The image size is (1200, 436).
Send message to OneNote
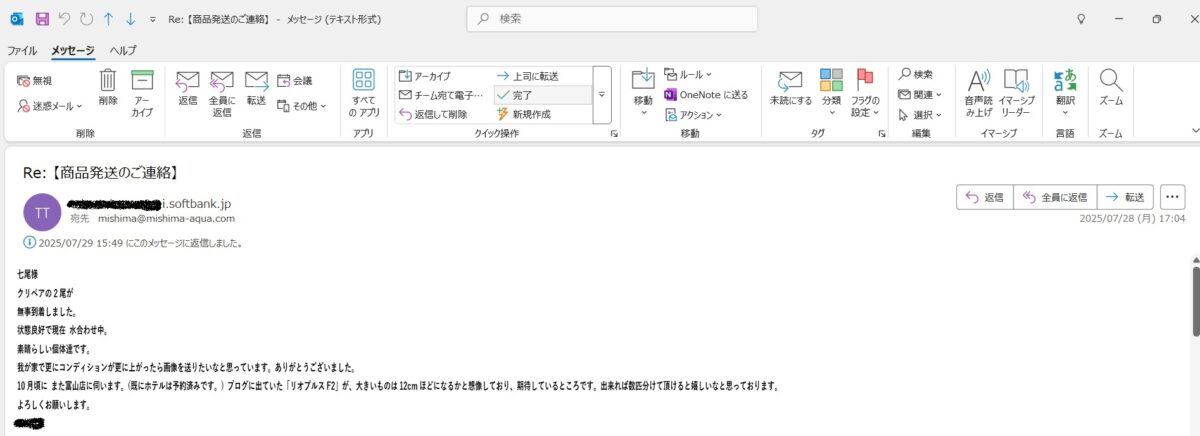706,95
